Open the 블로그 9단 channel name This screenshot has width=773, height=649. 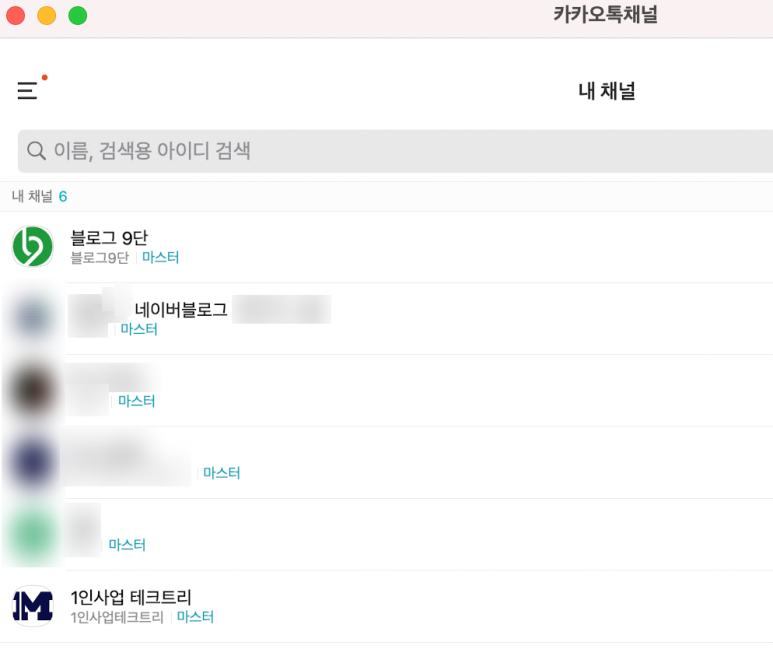coord(109,238)
